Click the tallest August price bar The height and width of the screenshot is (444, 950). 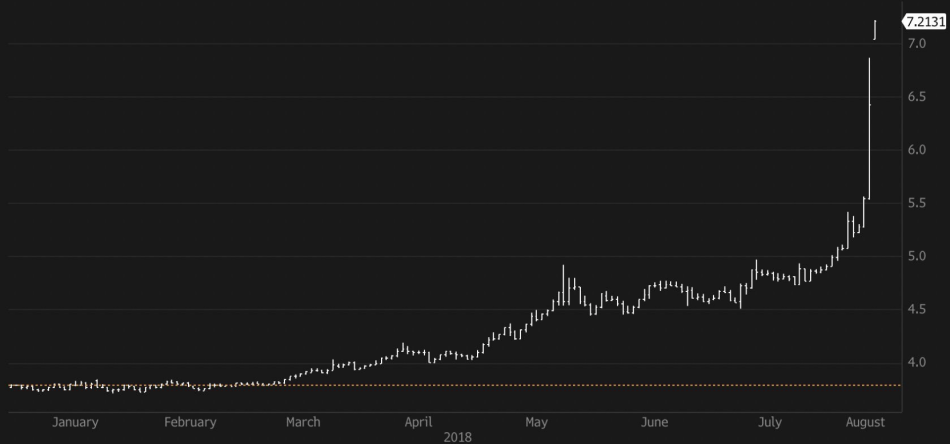pos(869,128)
